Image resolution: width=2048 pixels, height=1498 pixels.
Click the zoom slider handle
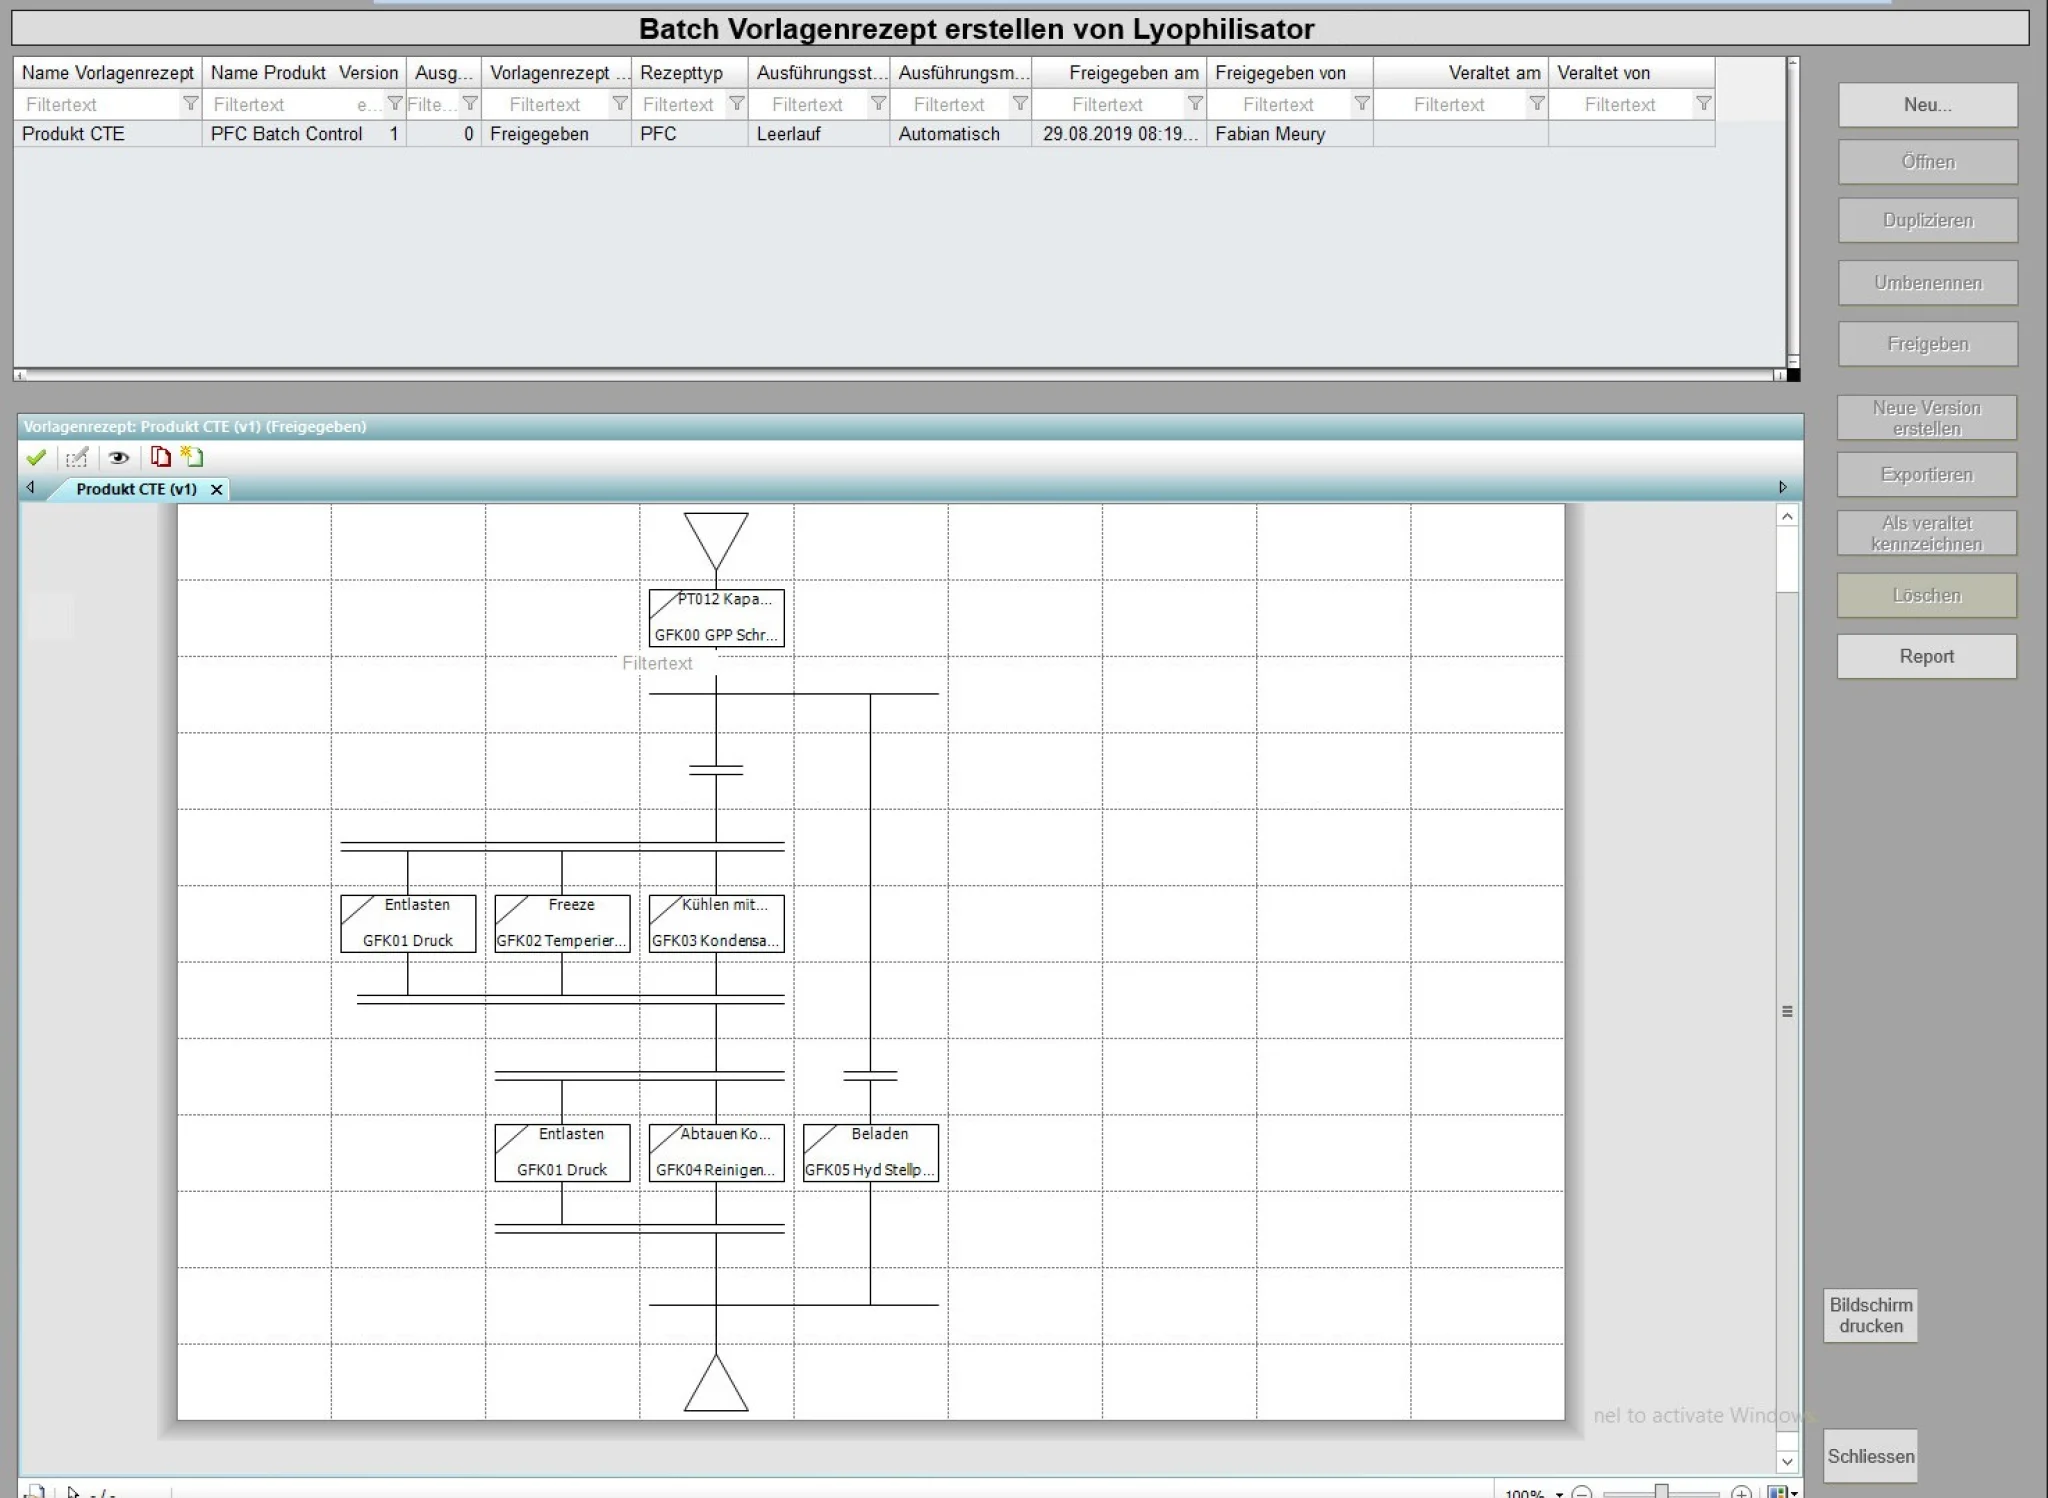[x=1661, y=1492]
